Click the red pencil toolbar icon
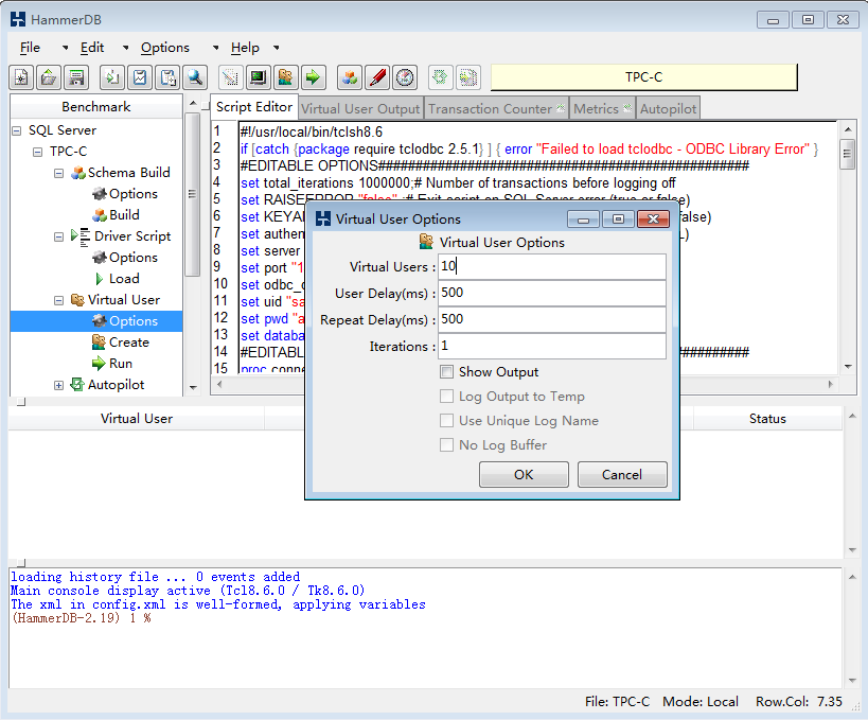This screenshot has width=868, height=720. pyautogui.click(x=377, y=77)
